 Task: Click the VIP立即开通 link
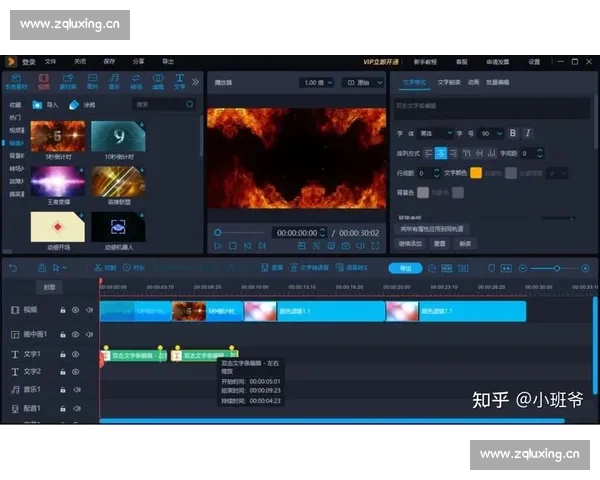pyautogui.click(x=381, y=62)
